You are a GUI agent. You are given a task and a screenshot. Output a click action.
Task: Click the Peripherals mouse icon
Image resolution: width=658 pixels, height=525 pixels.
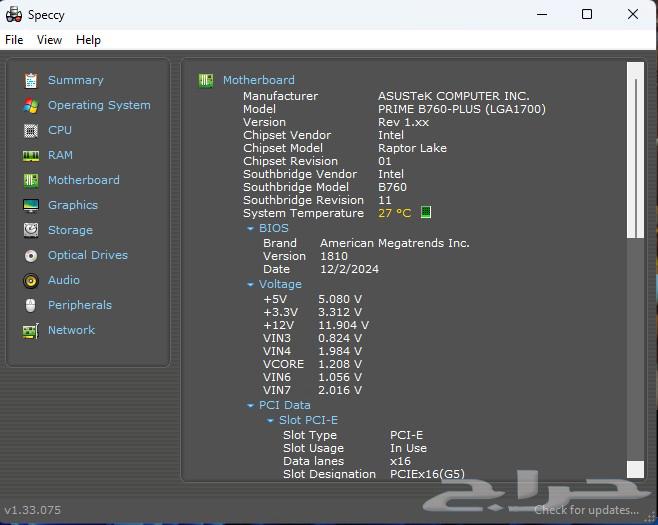[31, 306]
